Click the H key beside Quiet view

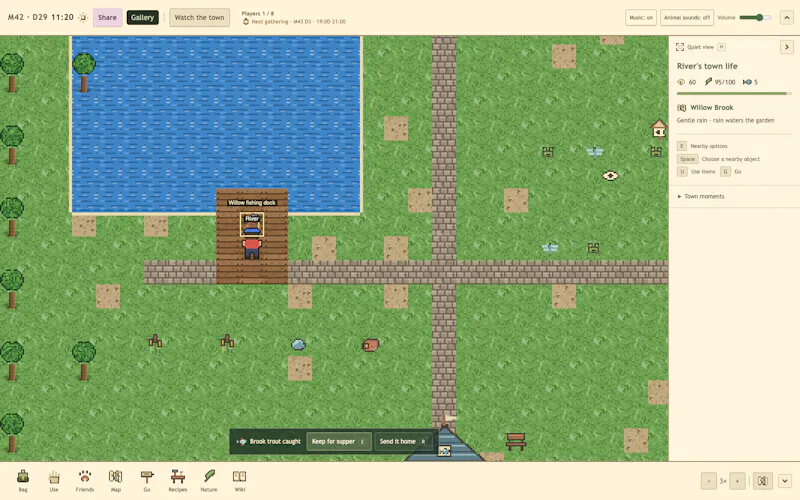[721, 47]
